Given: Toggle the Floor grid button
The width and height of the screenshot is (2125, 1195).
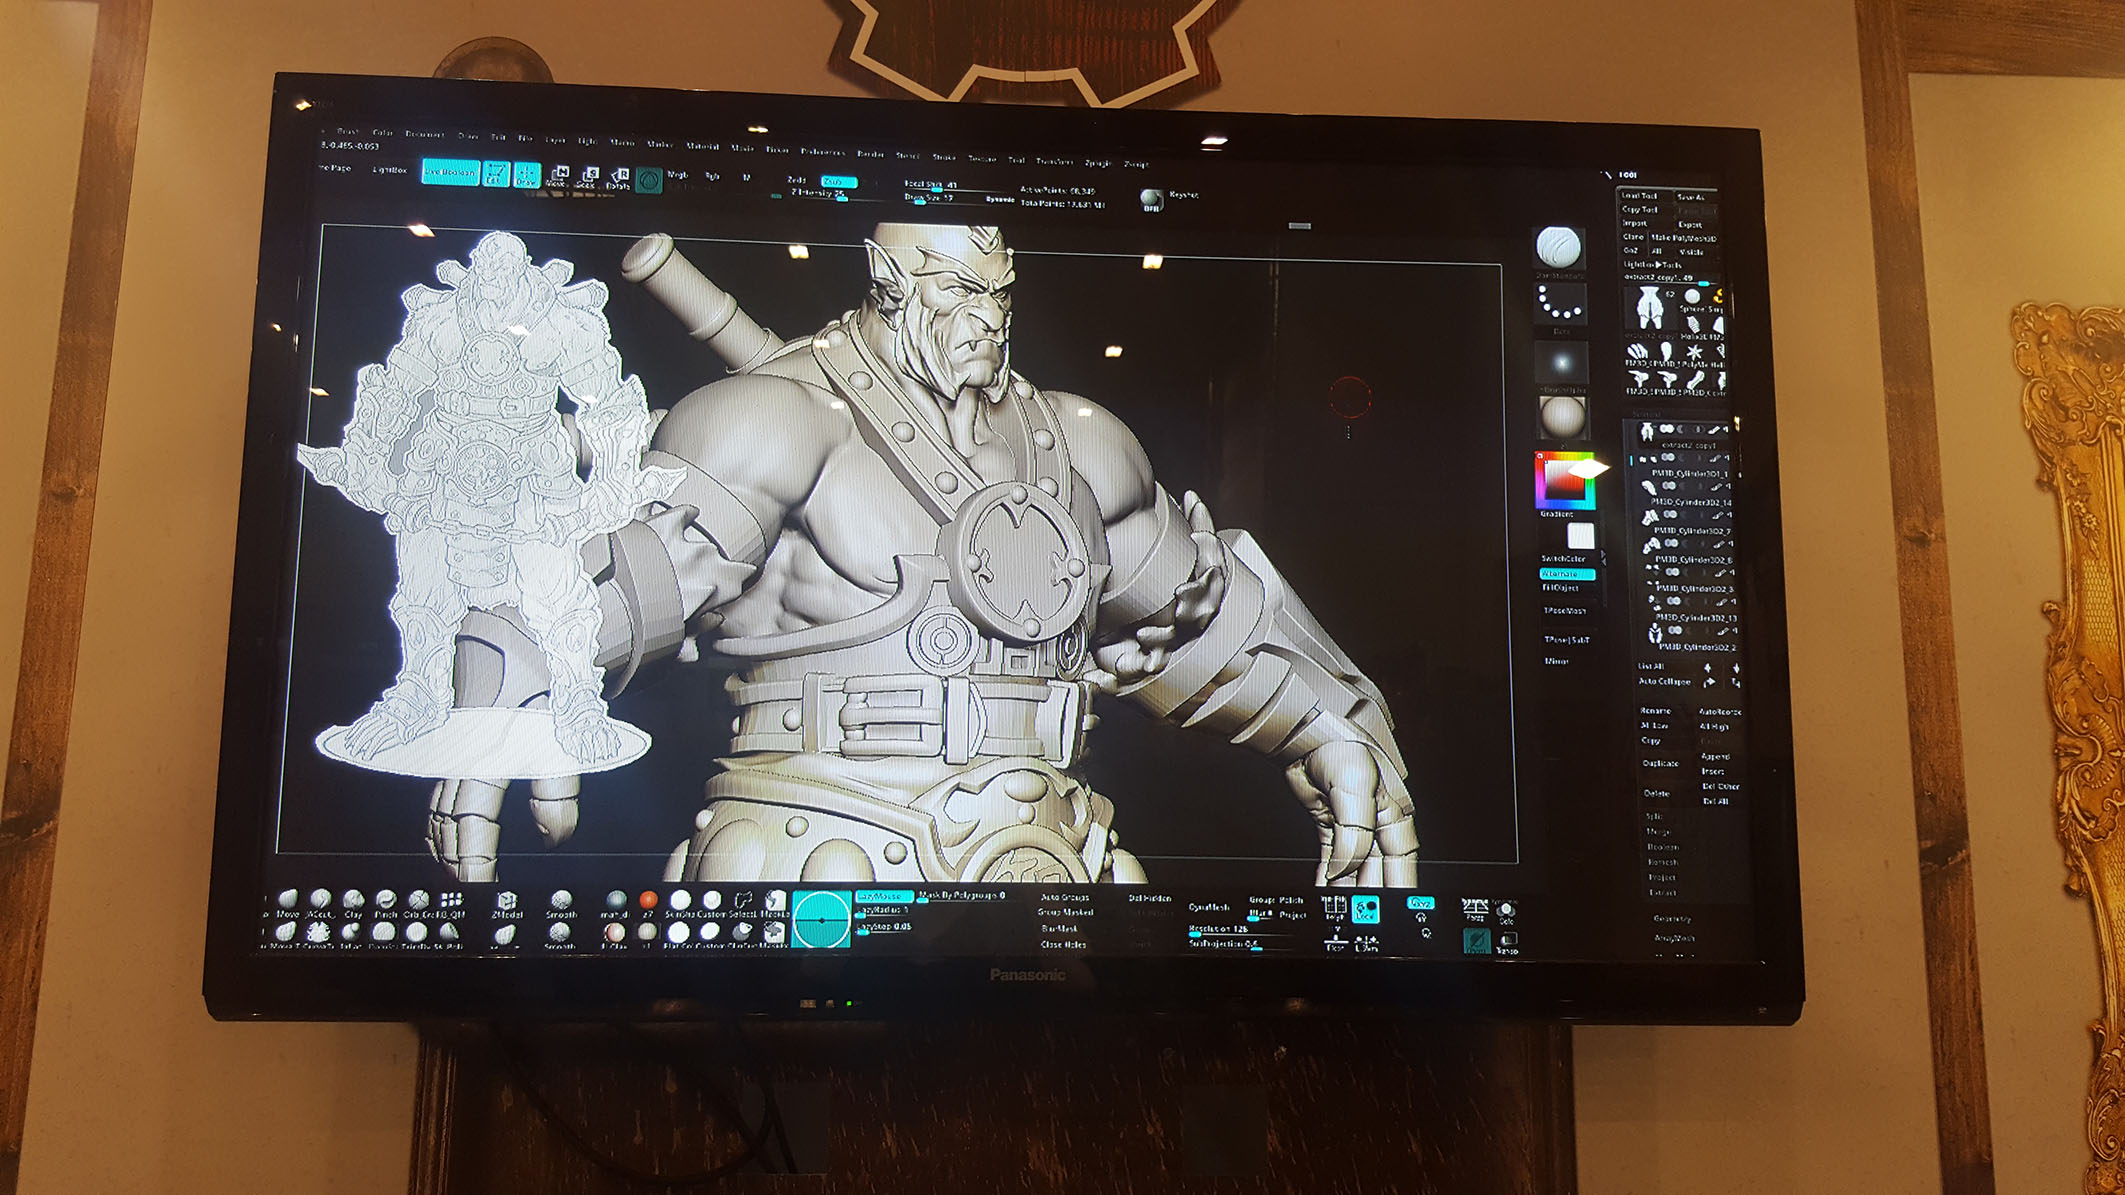Looking at the screenshot, I should tap(1335, 942).
